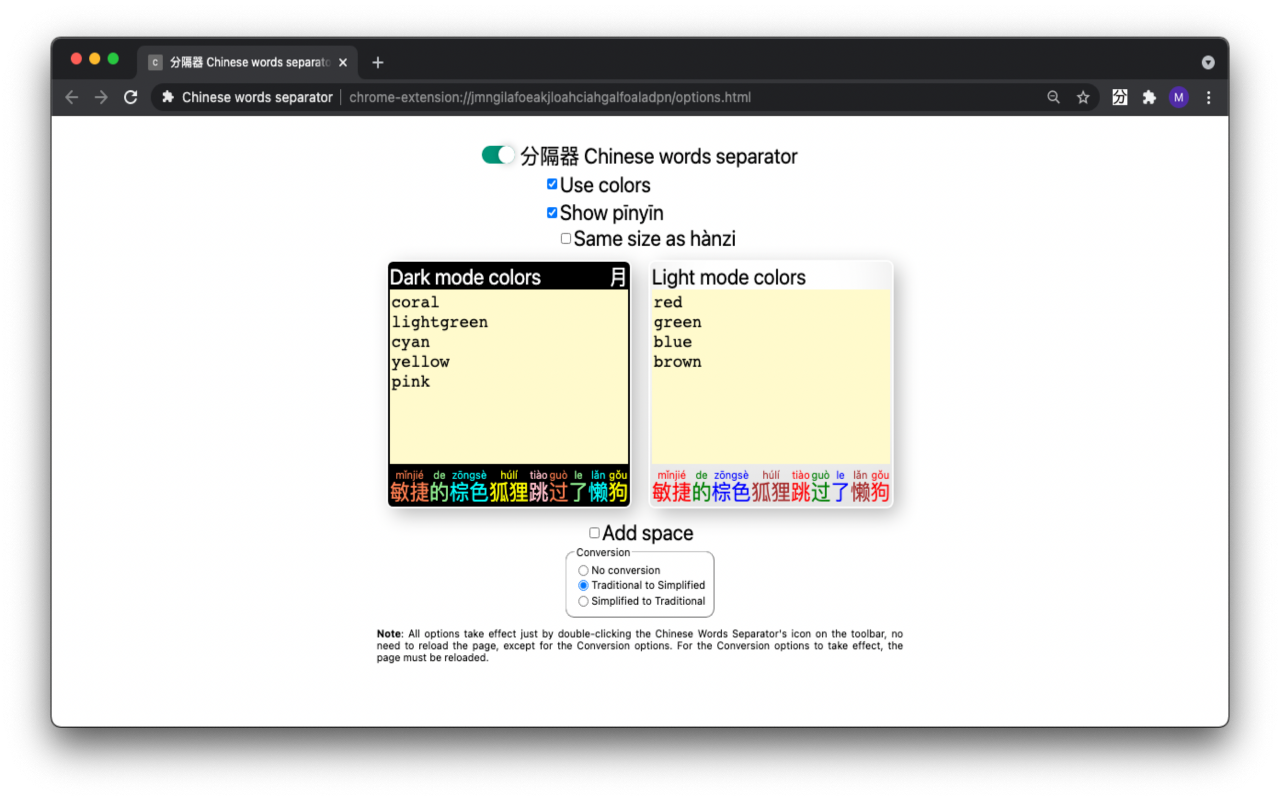Reload the options page
Image resolution: width=1280 pixels, height=800 pixels.
click(x=131, y=97)
